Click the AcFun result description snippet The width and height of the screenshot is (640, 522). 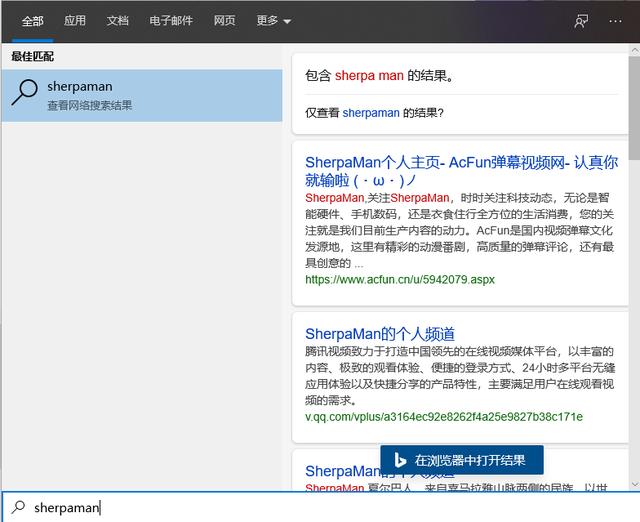[460, 231]
